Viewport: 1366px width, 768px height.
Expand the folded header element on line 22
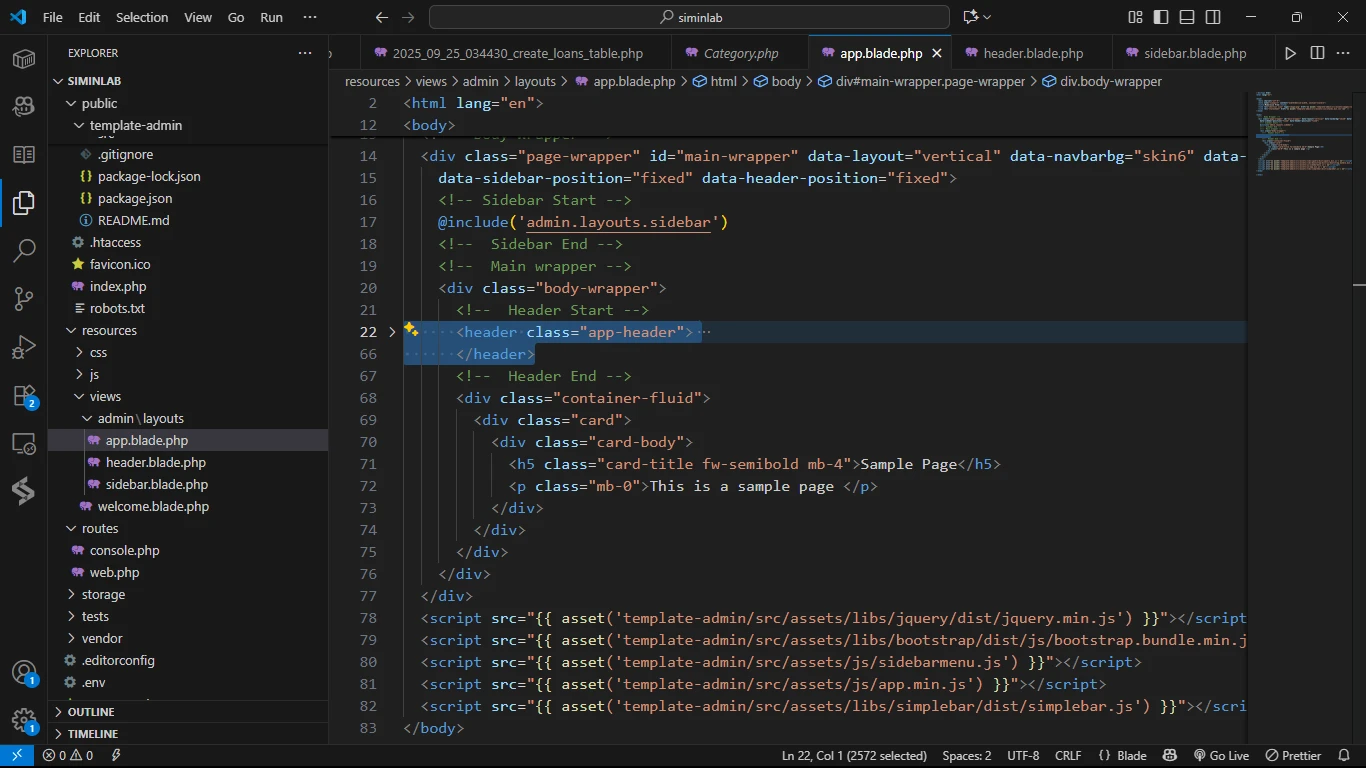point(392,332)
